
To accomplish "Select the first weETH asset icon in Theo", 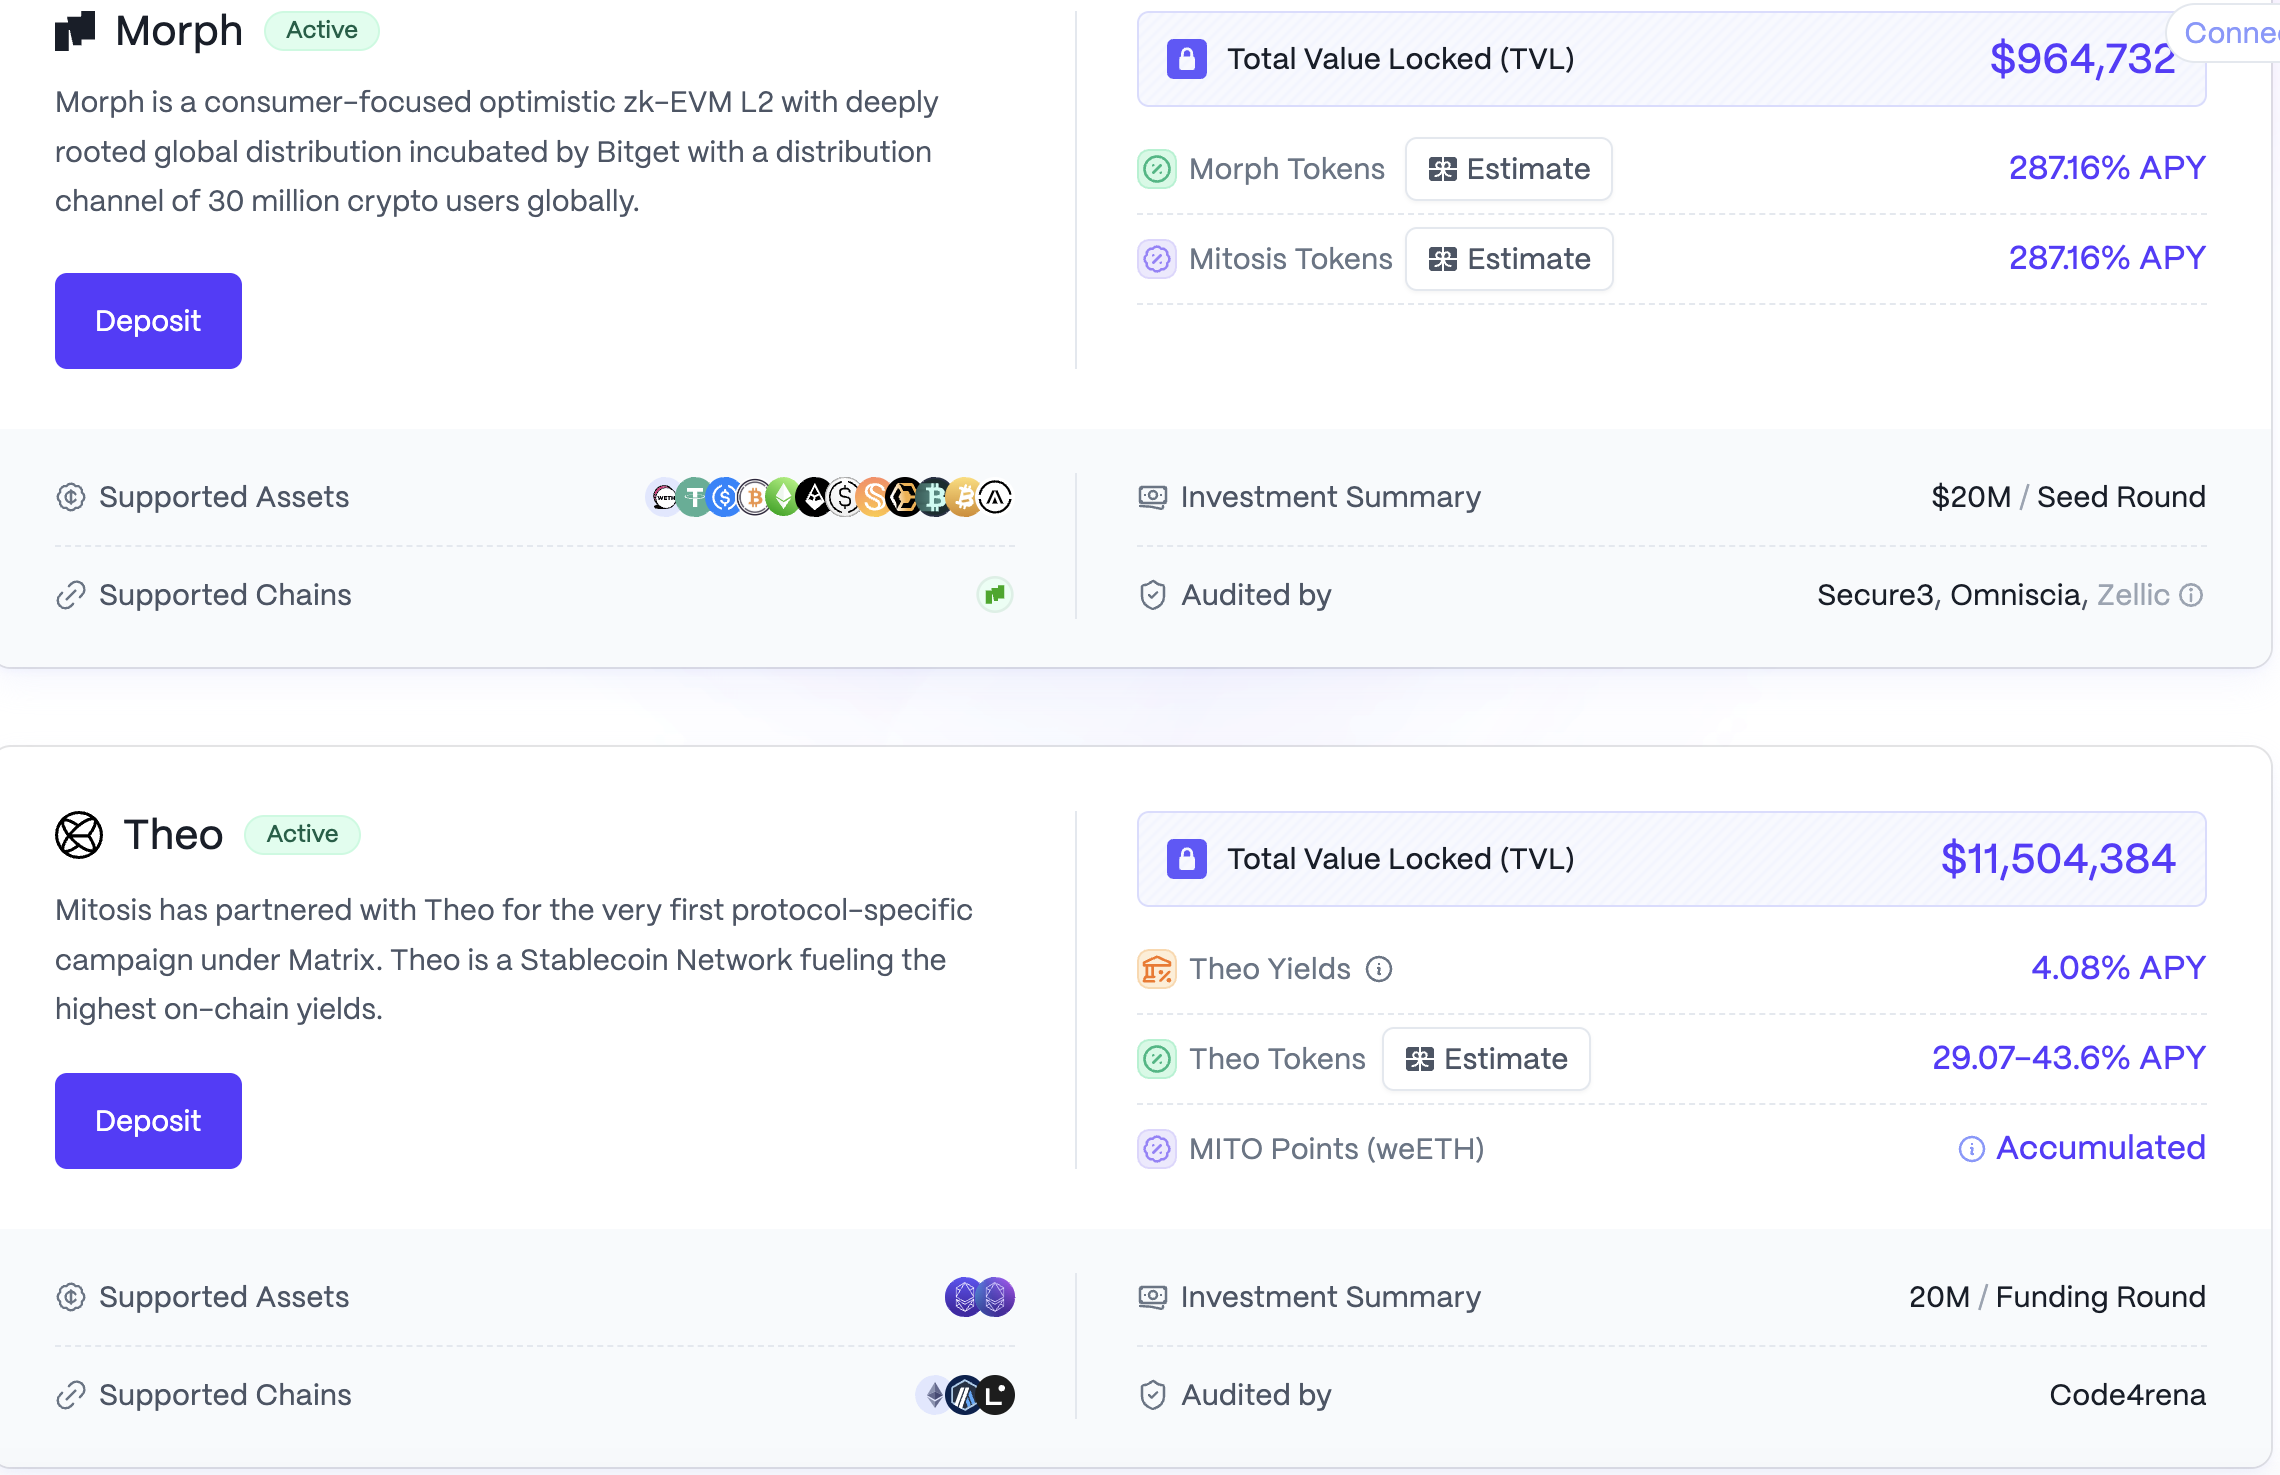I will [x=964, y=1297].
